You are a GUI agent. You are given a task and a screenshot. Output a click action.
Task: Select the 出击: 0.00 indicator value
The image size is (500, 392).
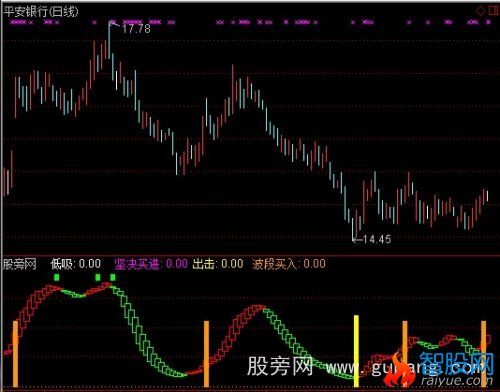[218, 264]
